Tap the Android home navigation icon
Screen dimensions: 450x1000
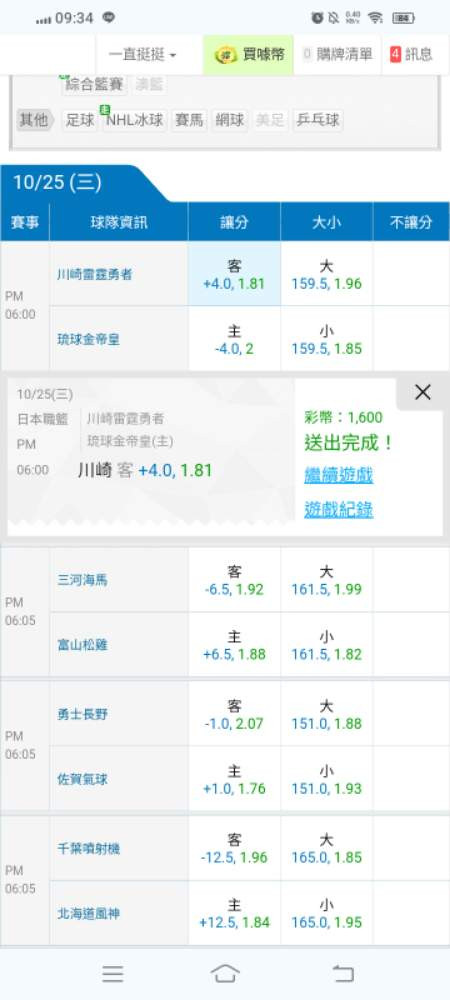pos(225,973)
